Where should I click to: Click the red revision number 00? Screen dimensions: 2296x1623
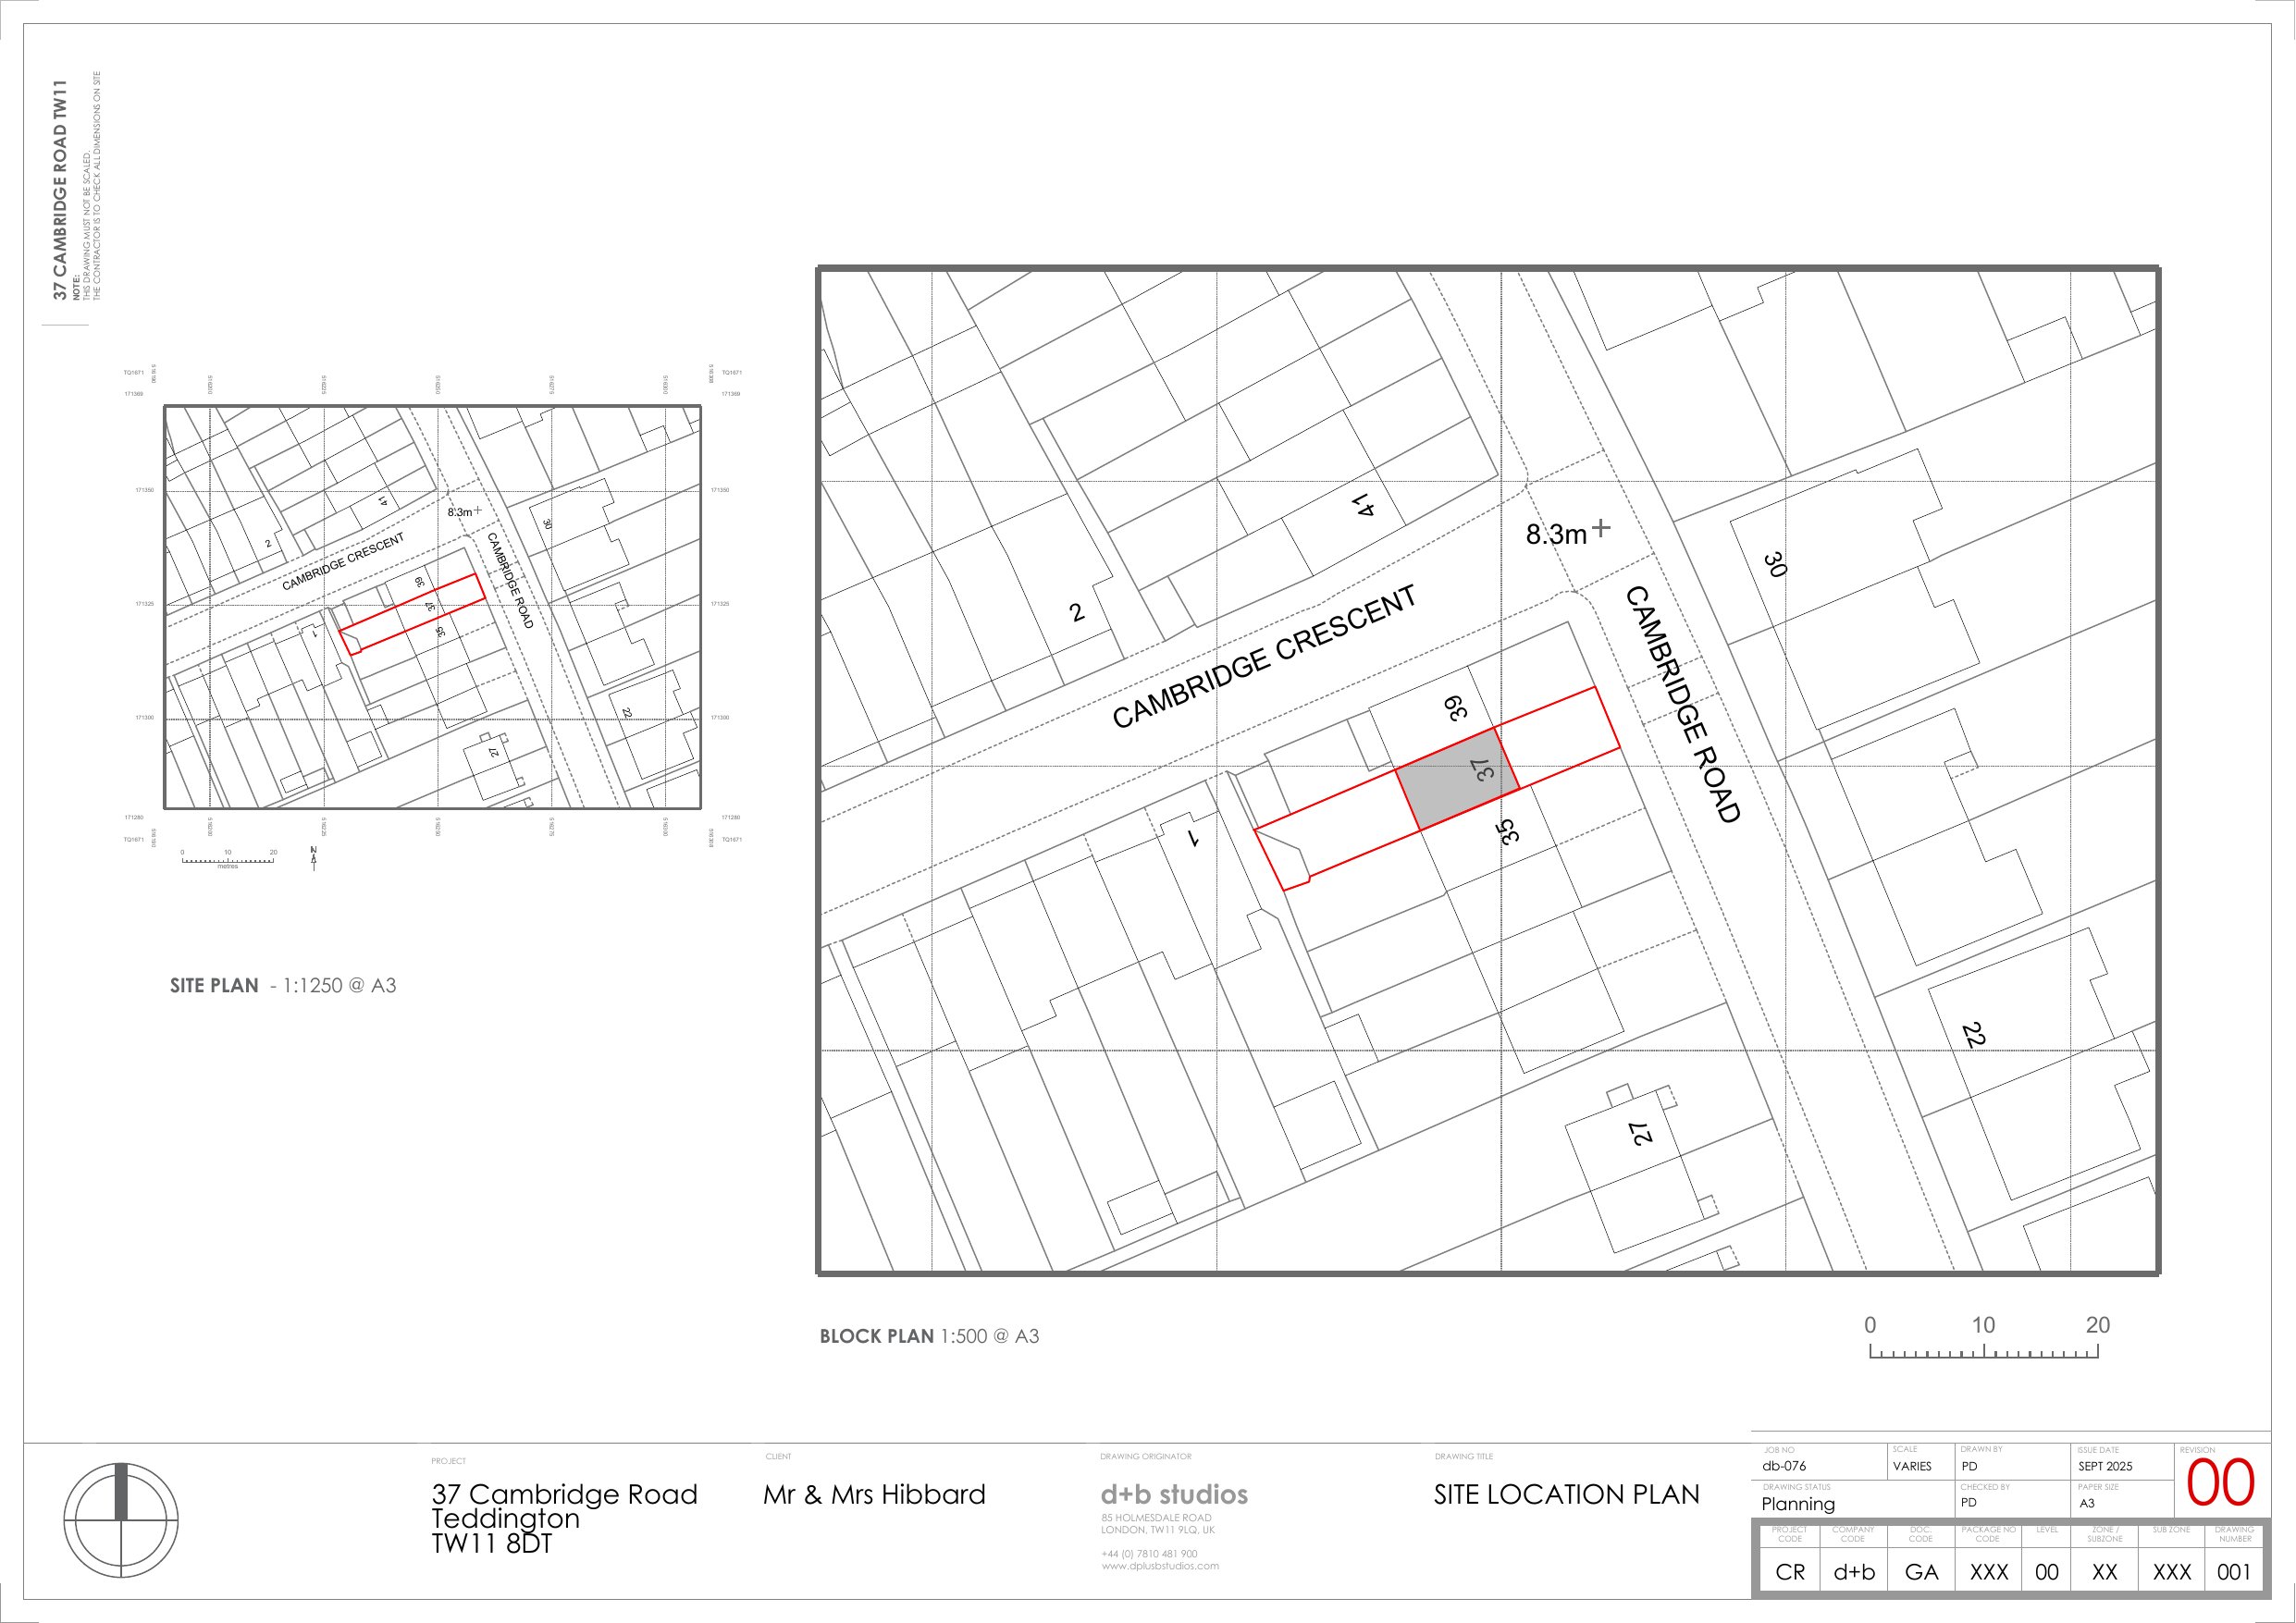coord(2220,1483)
